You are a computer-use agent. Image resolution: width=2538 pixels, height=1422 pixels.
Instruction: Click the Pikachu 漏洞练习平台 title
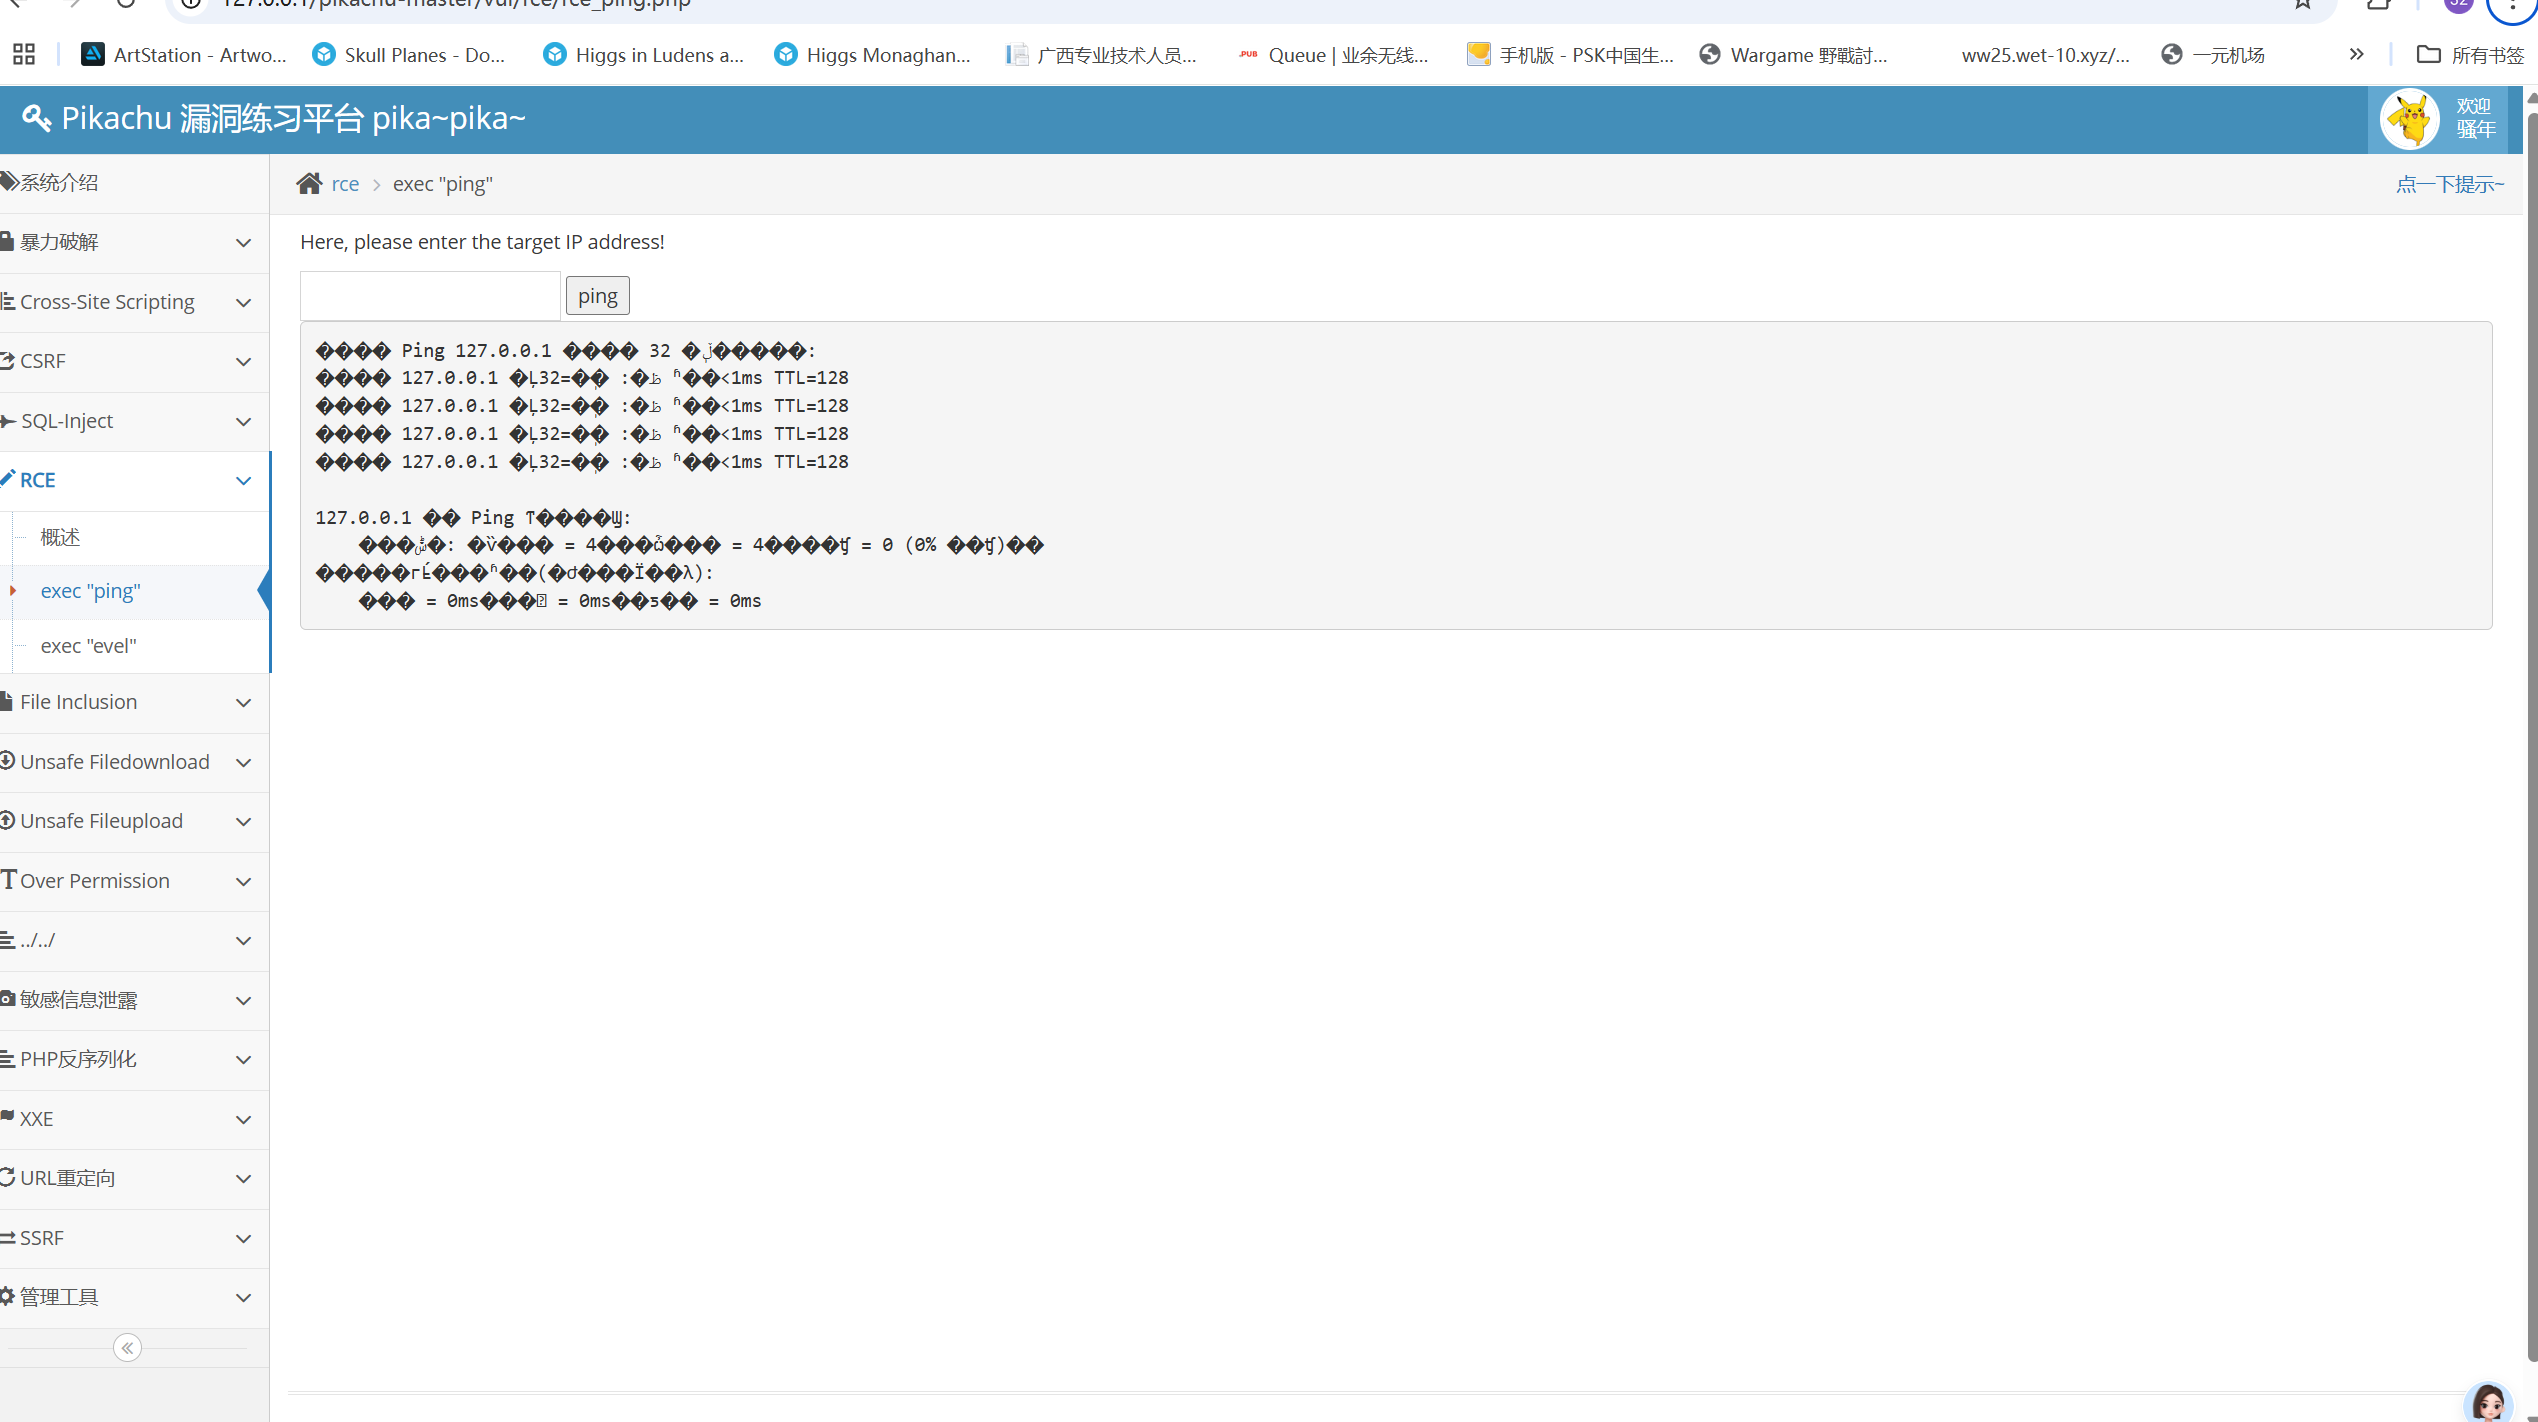point(293,118)
